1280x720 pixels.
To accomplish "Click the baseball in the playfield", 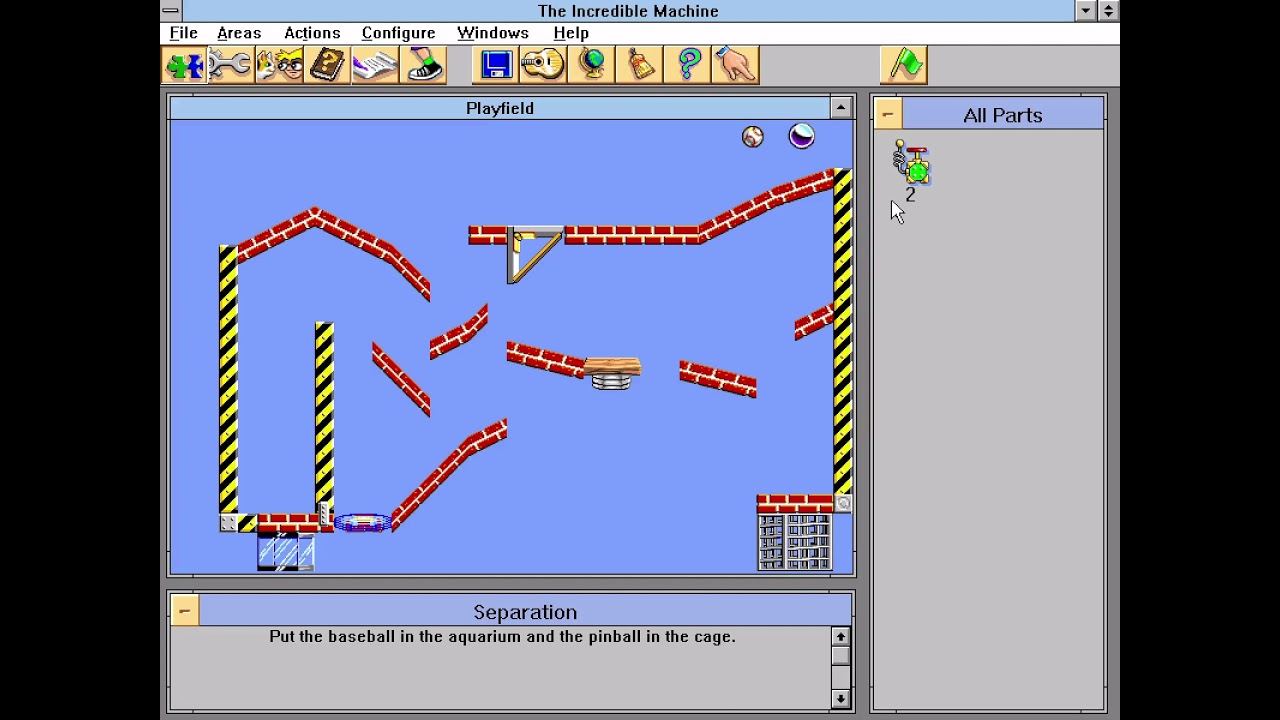I will [x=753, y=137].
